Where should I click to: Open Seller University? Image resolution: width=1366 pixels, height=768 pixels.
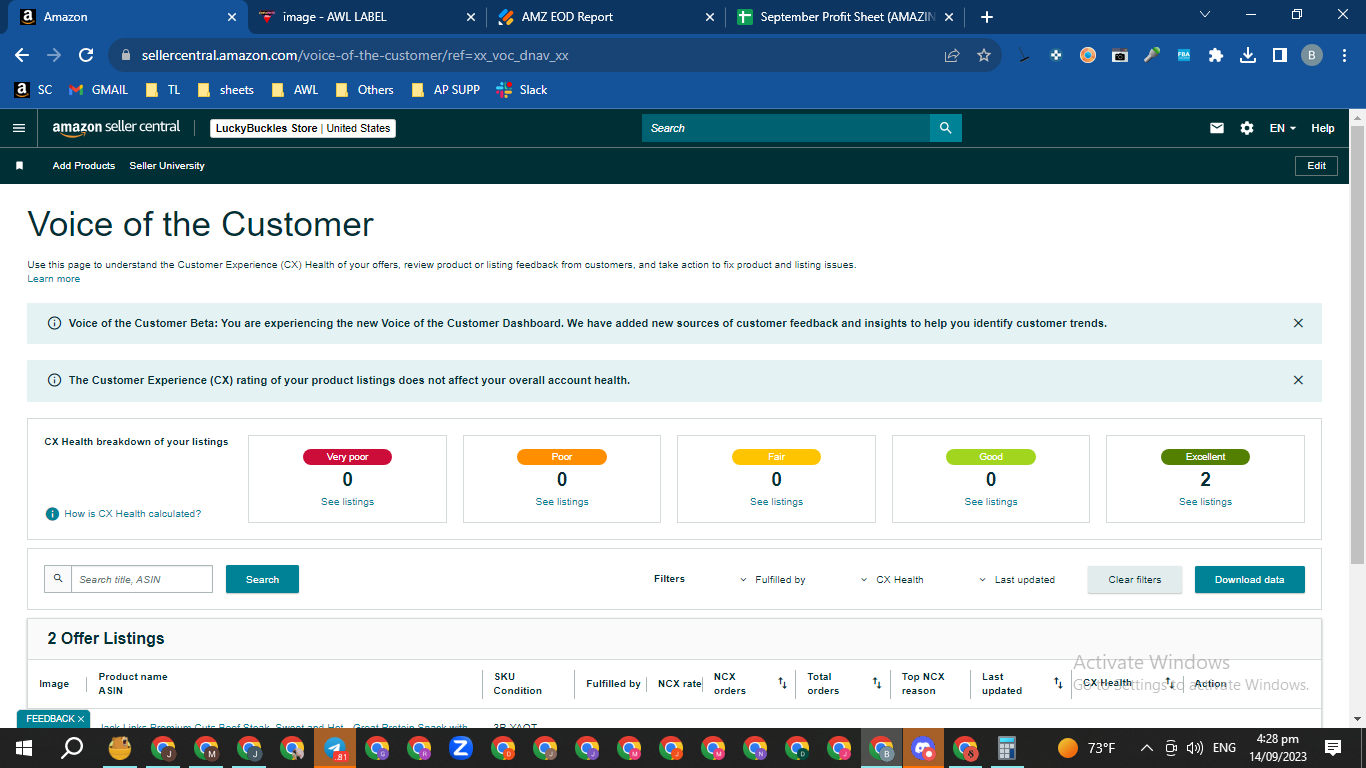coord(167,166)
